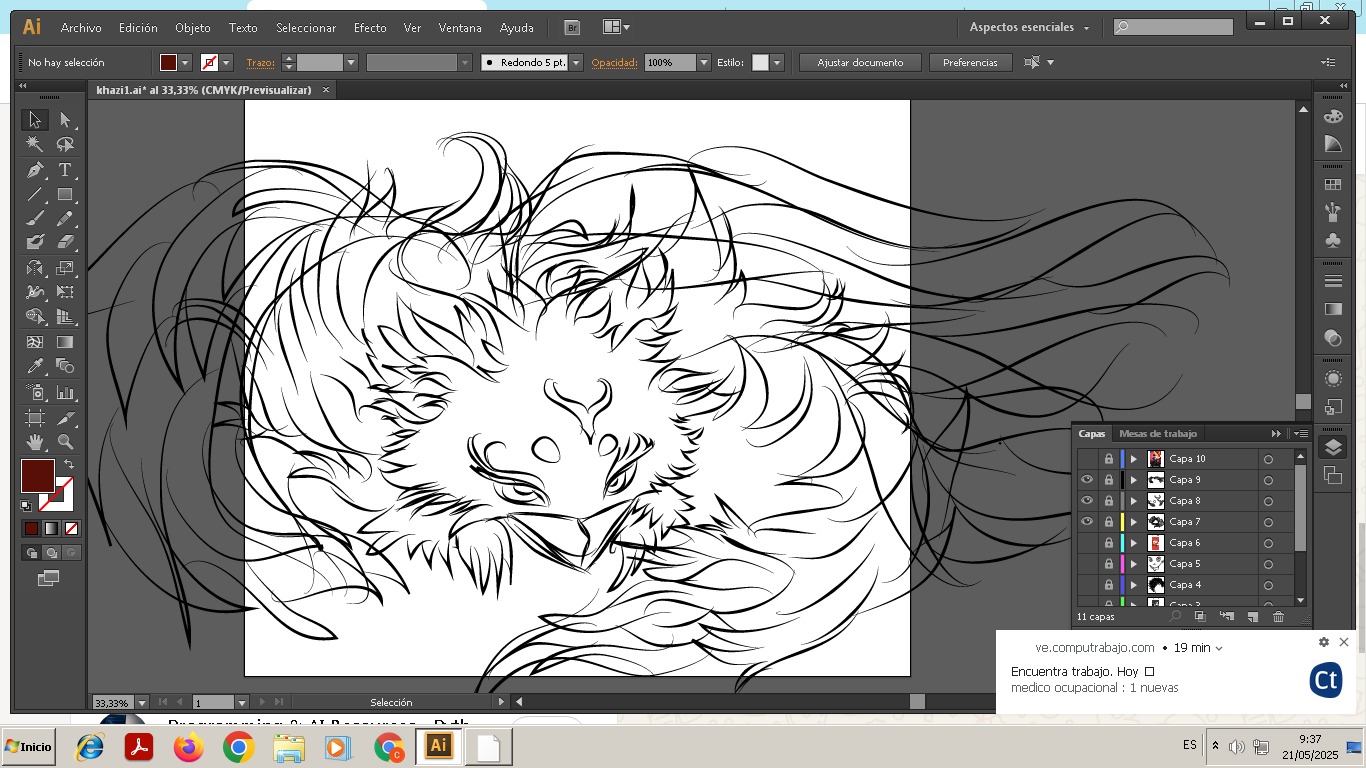The image size is (1366, 768).
Task: Select the Slice tool
Action: point(65,418)
